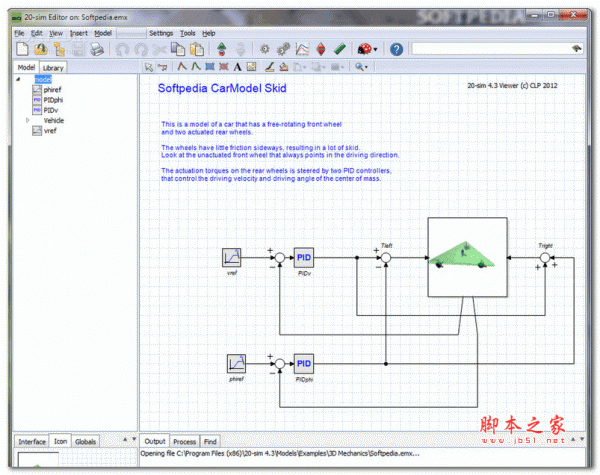
Task: Select the vehicle 3D model block
Action: 468,257
